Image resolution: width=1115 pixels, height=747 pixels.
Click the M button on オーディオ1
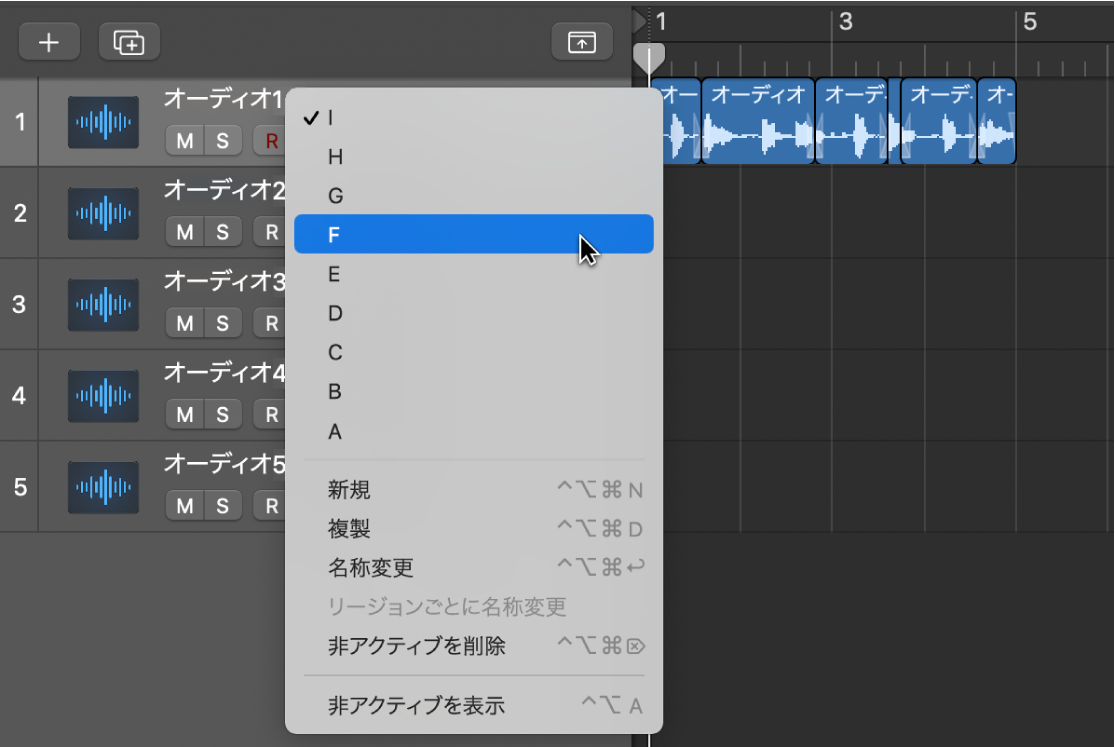[x=183, y=140]
